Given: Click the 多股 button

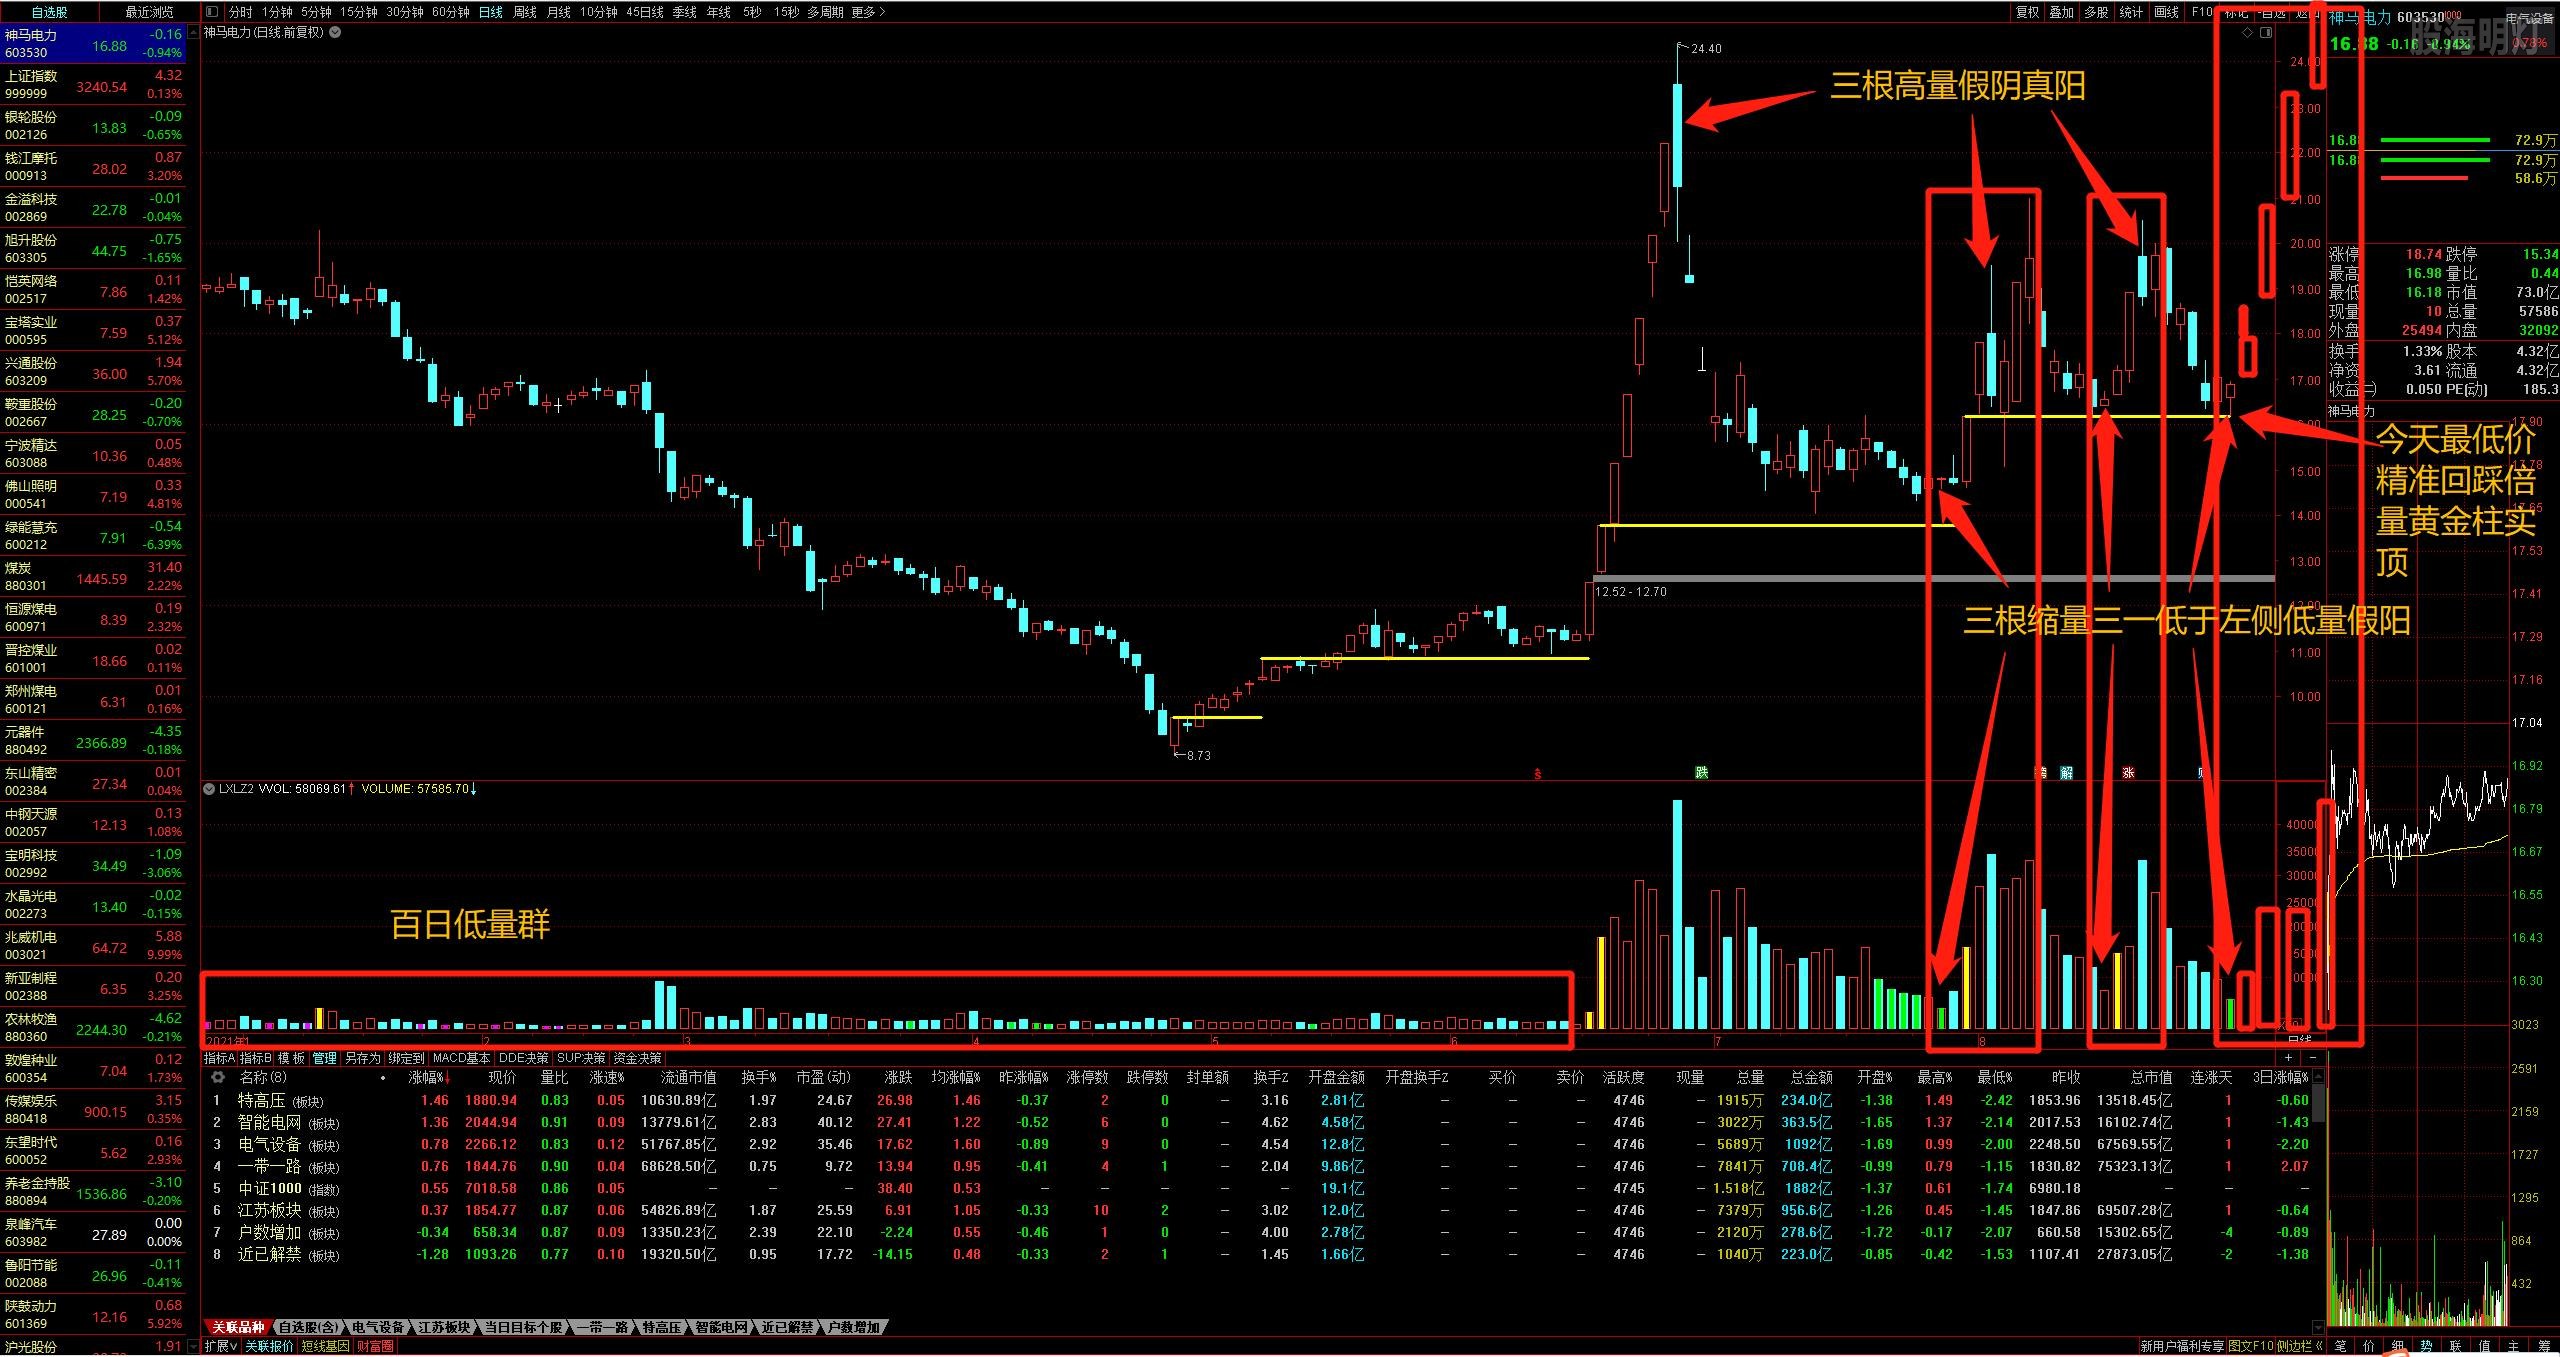Looking at the screenshot, I should [2097, 12].
